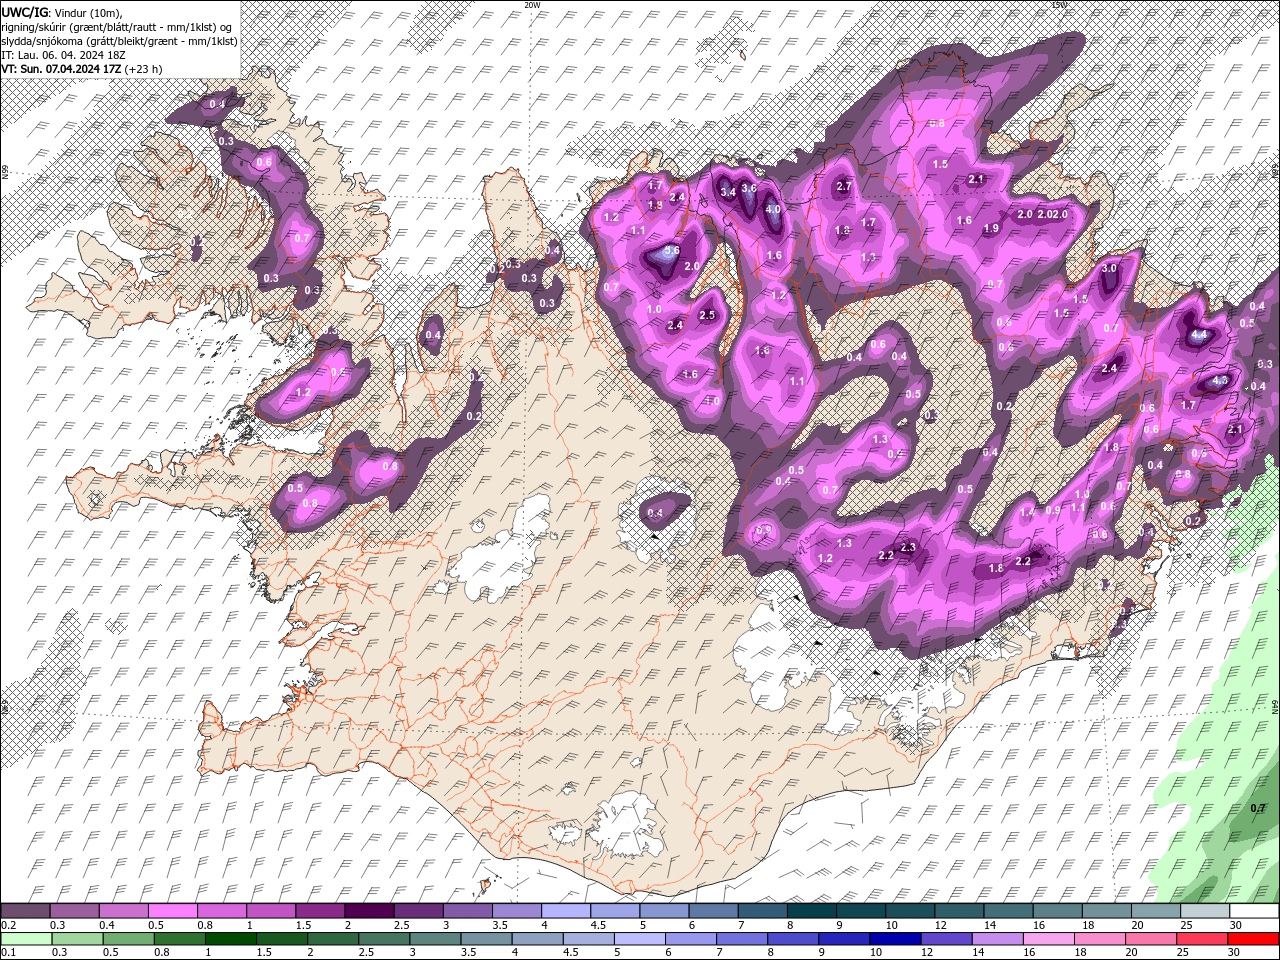Pick the dark green 1–1.5 rain legend swatch

click(231, 938)
